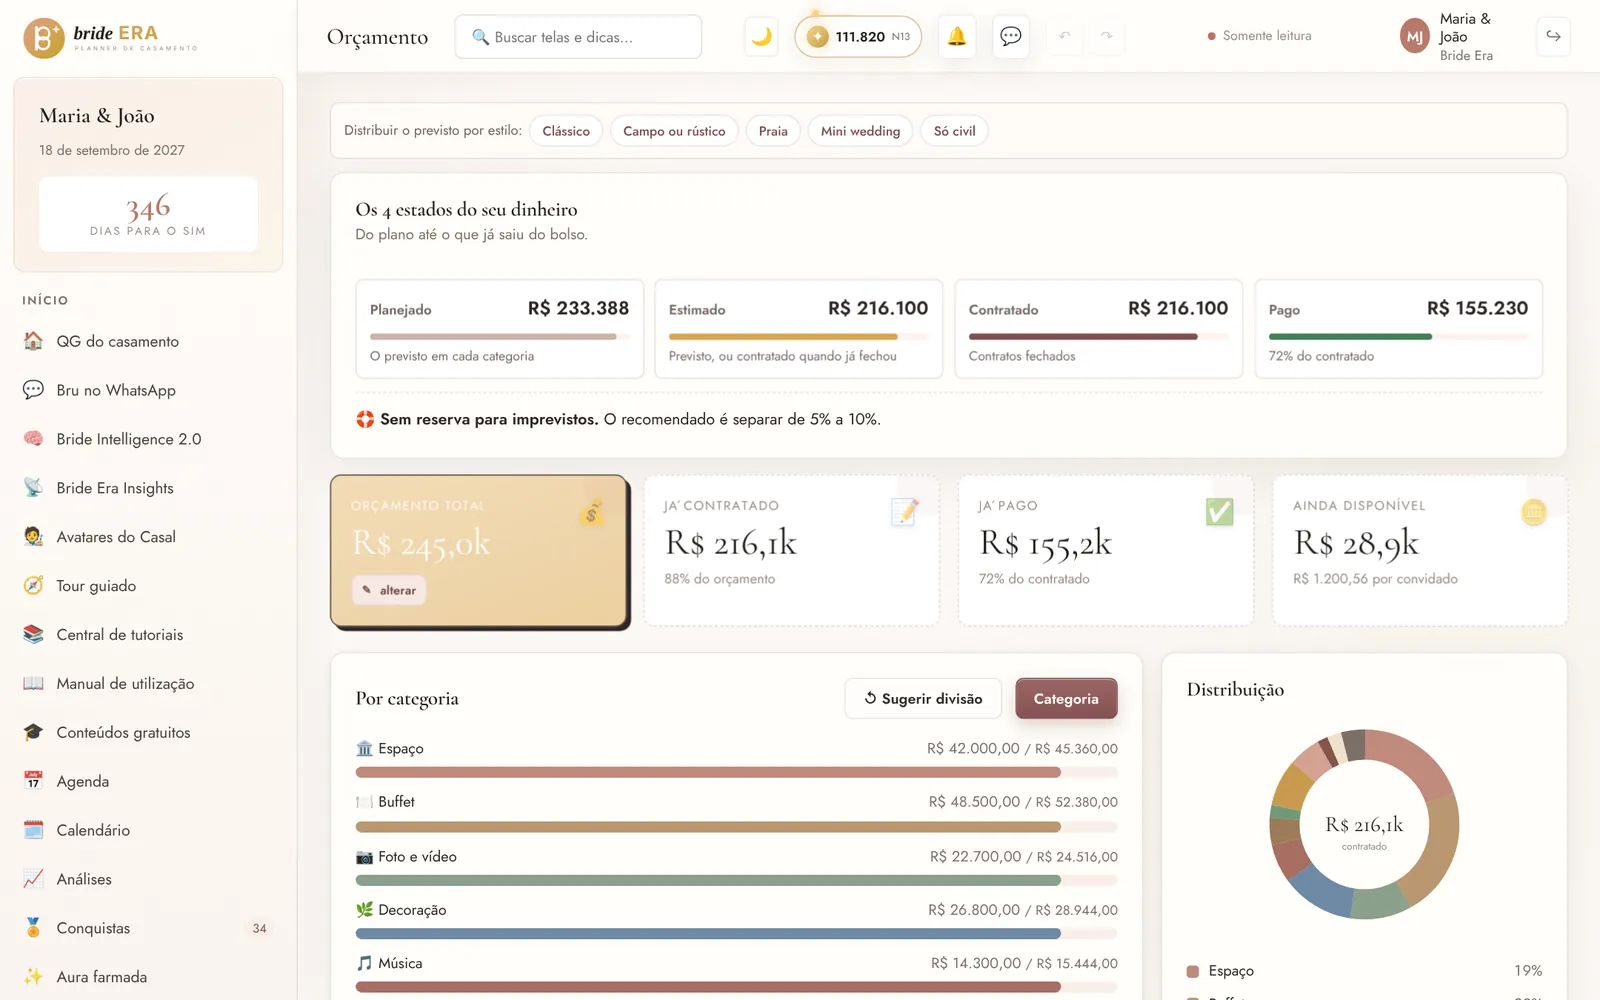Screen dimensions: 1600x1000
Task: Click the Categoria button
Action: click(1066, 698)
